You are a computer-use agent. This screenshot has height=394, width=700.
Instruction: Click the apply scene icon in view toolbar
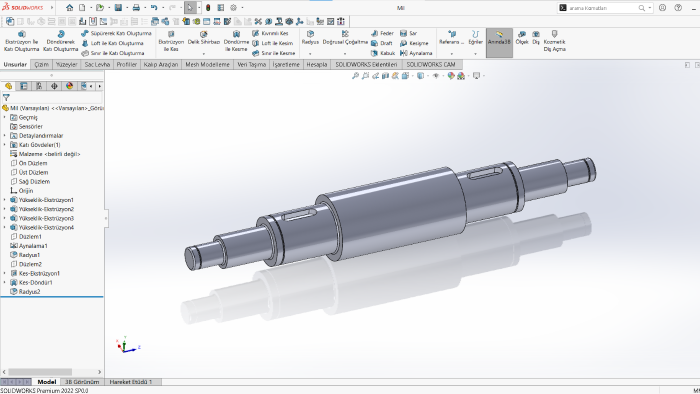click(x=461, y=76)
